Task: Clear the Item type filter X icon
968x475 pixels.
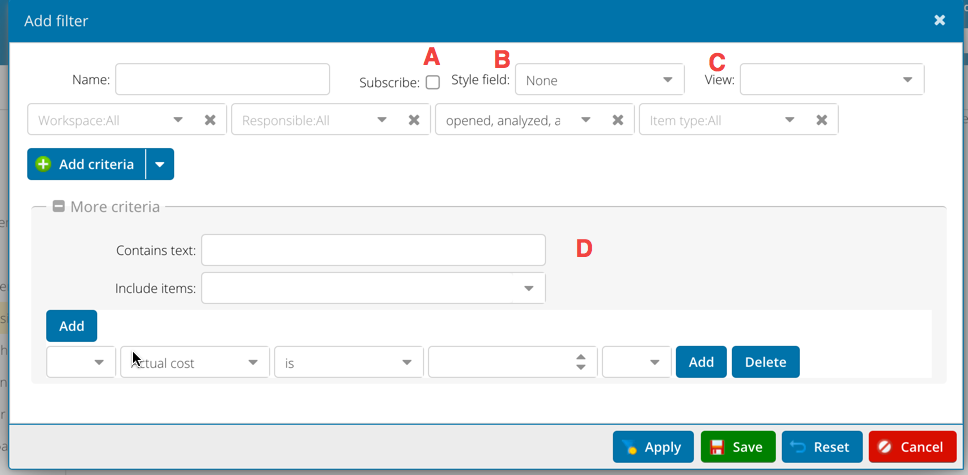Action: pos(821,120)
